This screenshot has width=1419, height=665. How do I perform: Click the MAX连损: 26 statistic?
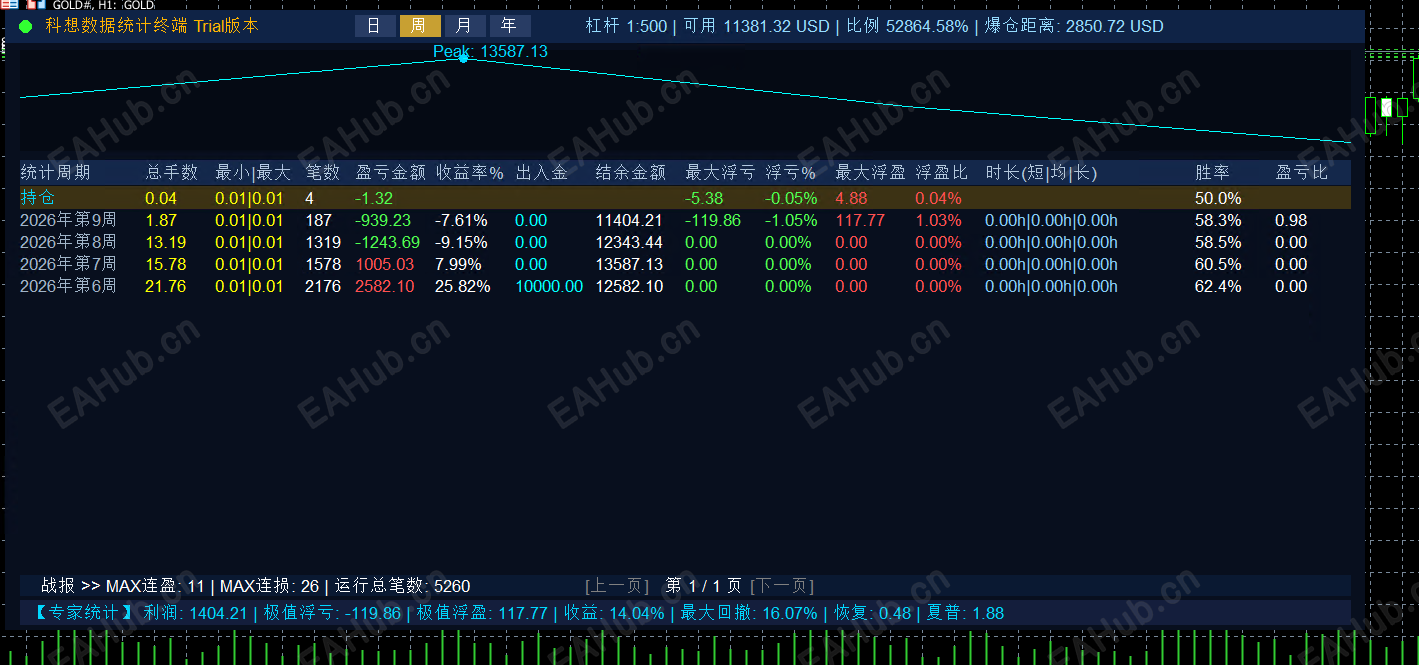coord(269,586)
